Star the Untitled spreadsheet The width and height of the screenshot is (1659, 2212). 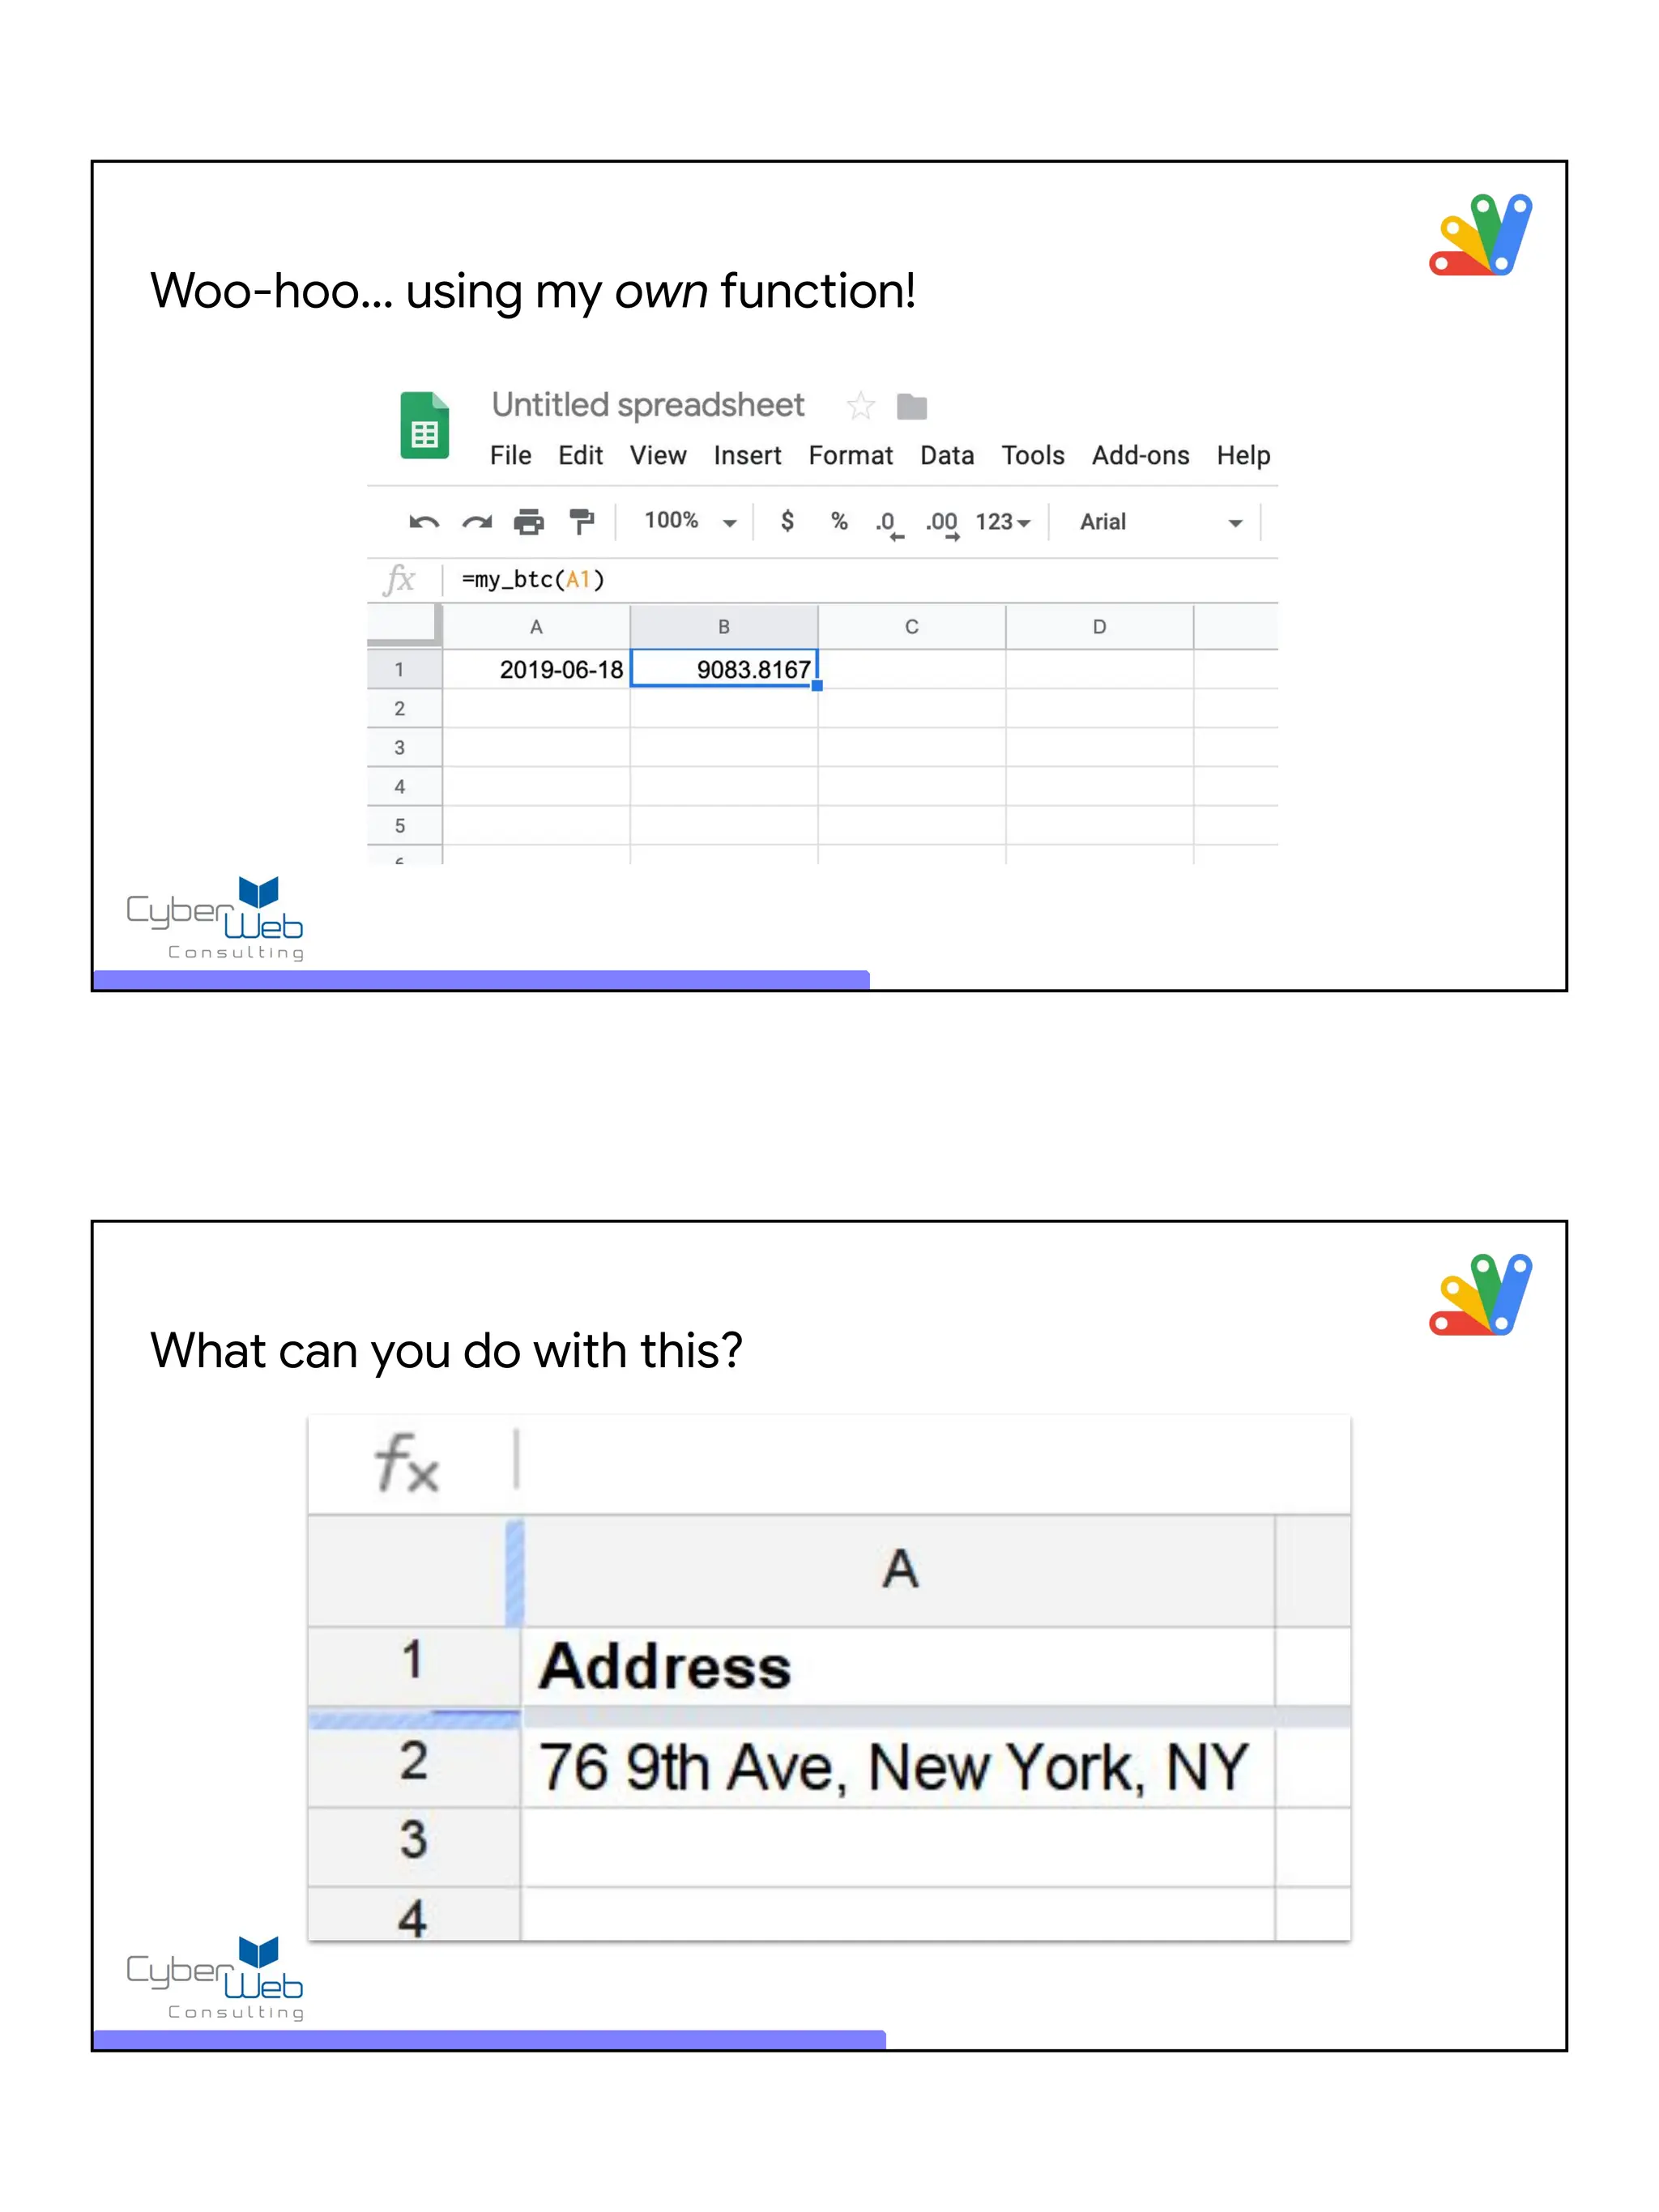(x=860, y=406)
